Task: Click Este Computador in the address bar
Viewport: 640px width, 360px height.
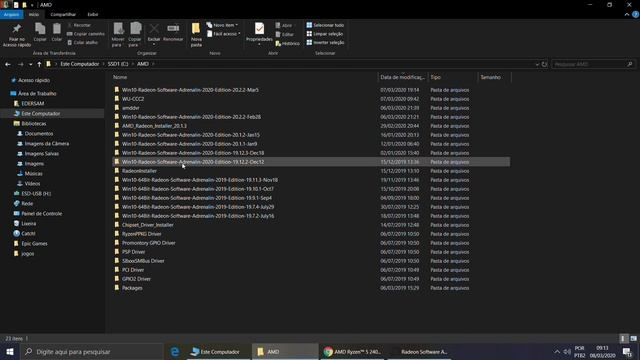Action: point(80,64)
